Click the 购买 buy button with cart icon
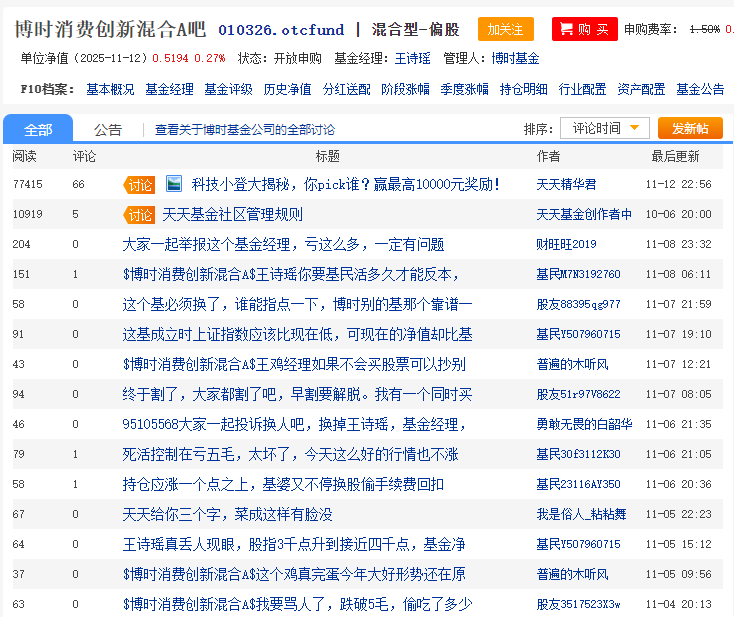This screenshot has width=734, height=617. point(585,29)
